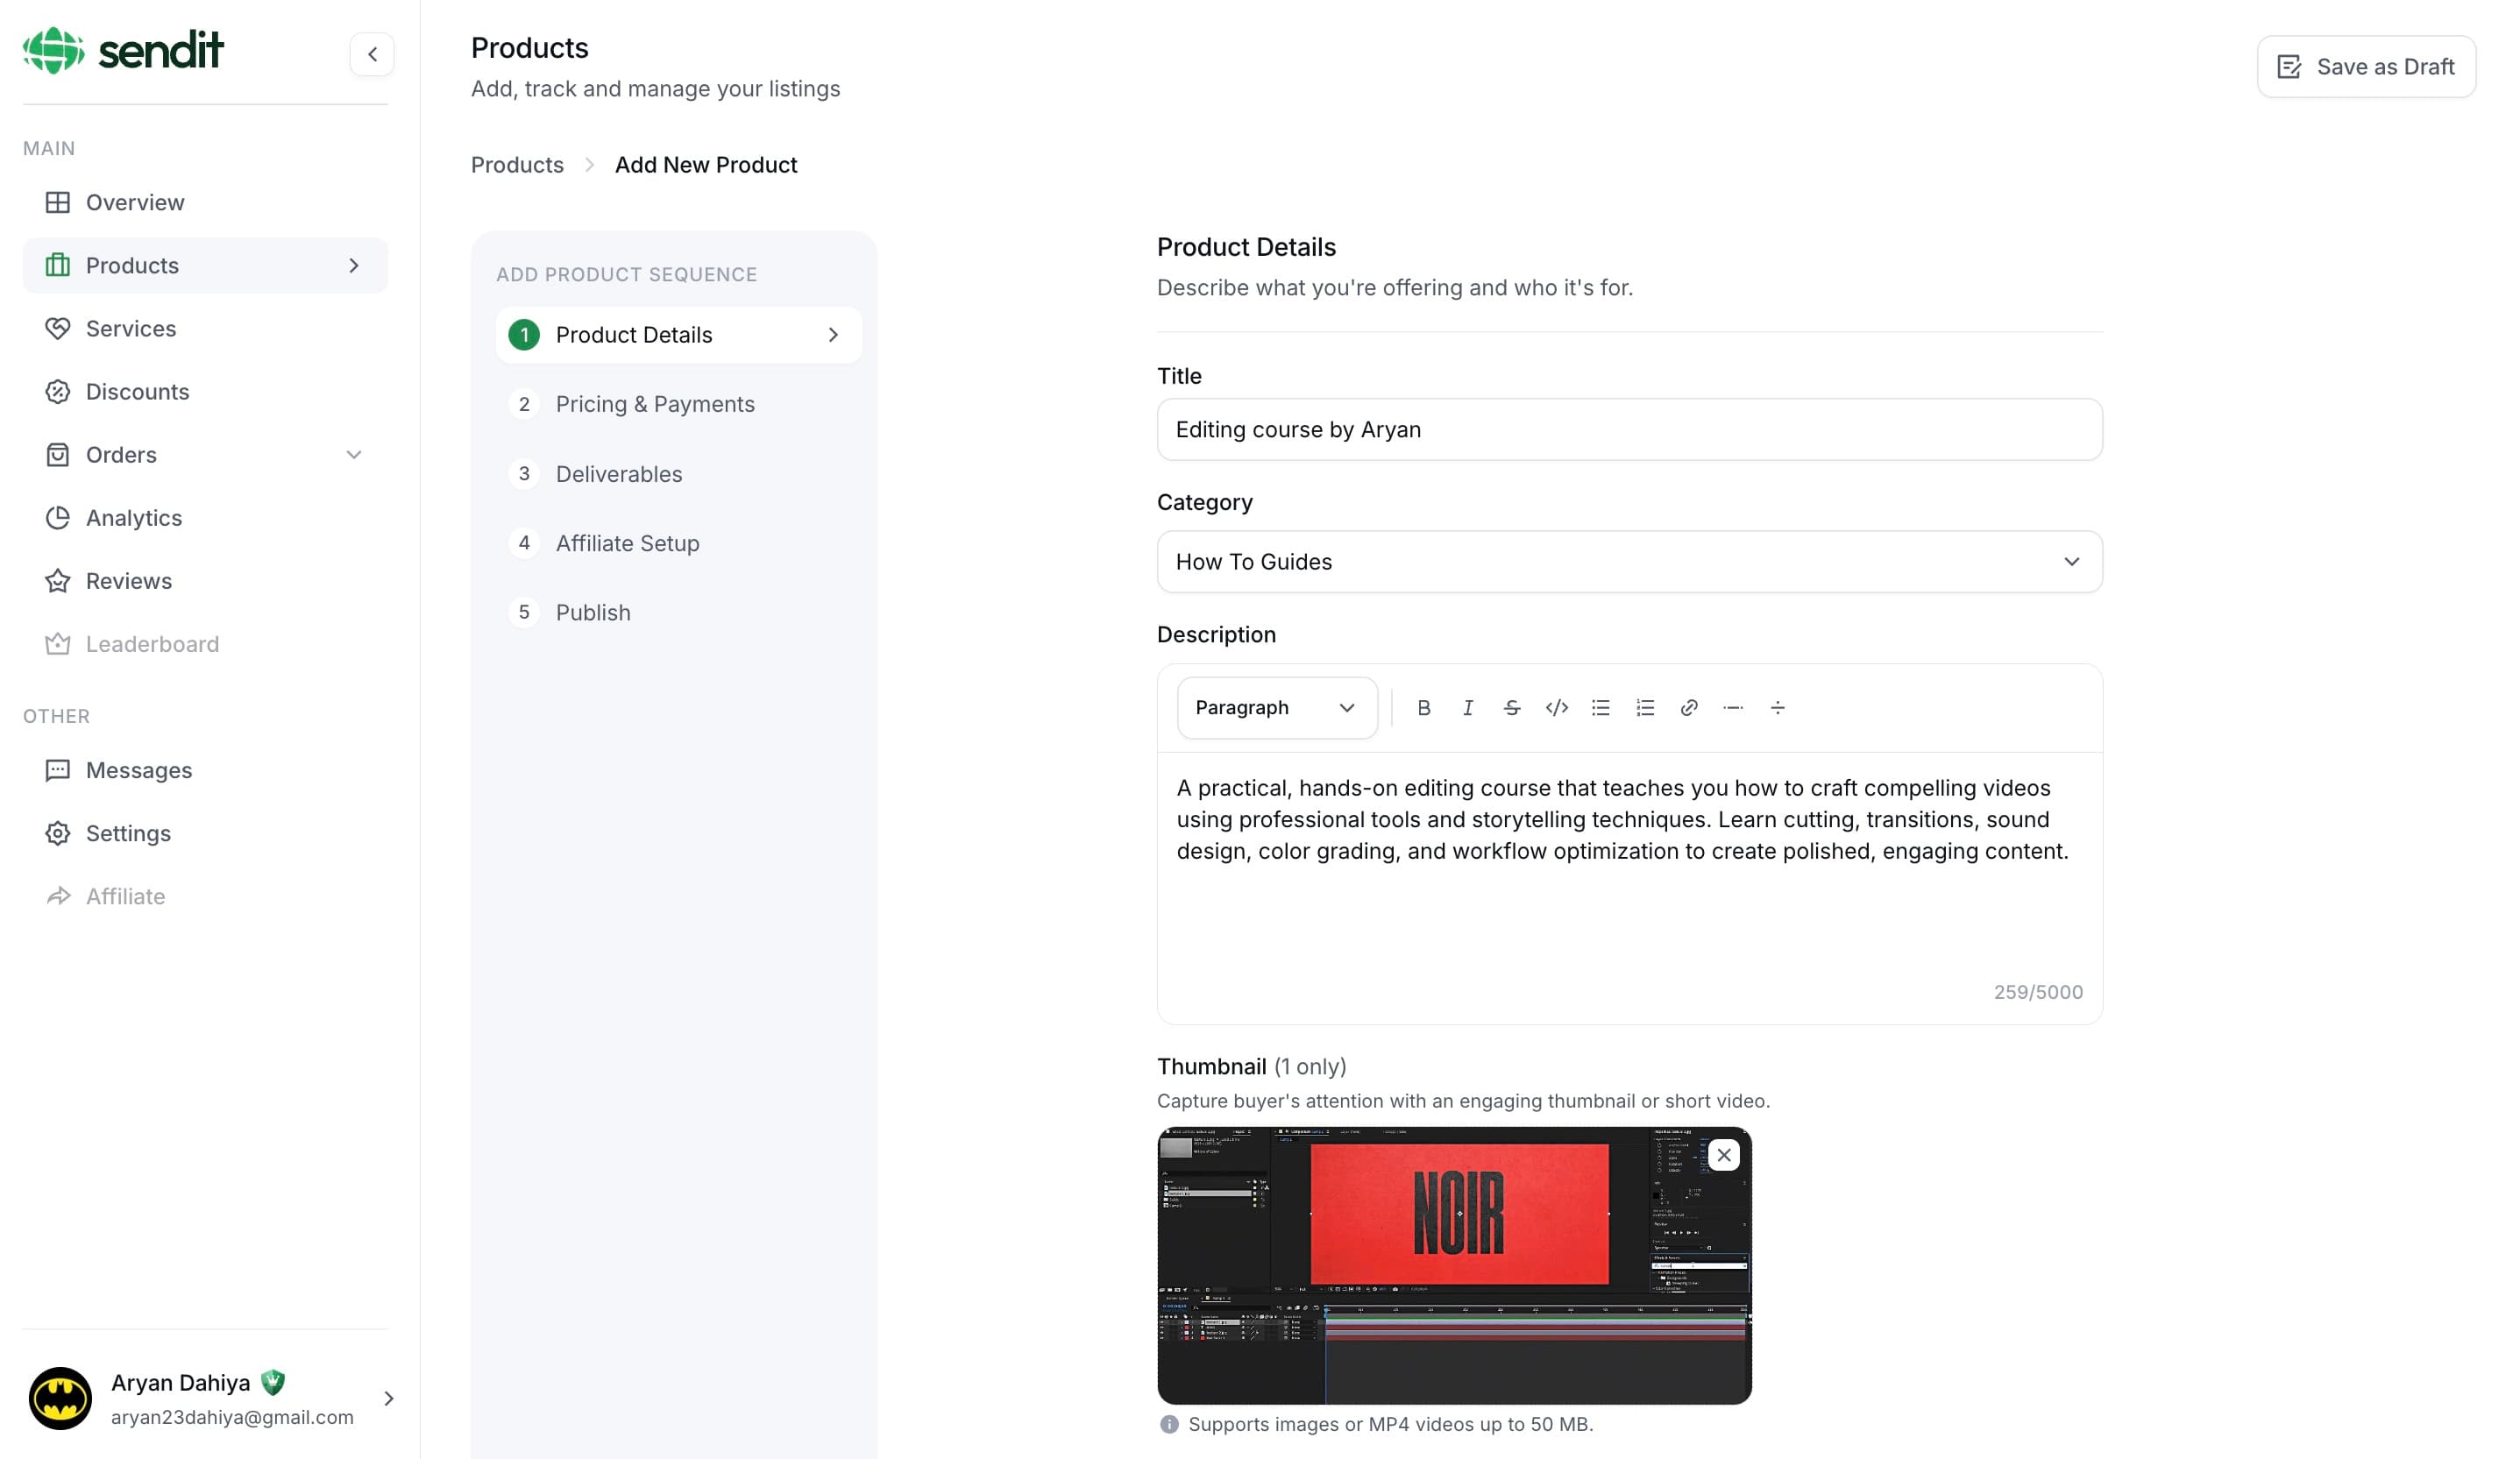2520x1459 pixels.
Task: Click the Settings gear icon
Action: tap(58, 833)
